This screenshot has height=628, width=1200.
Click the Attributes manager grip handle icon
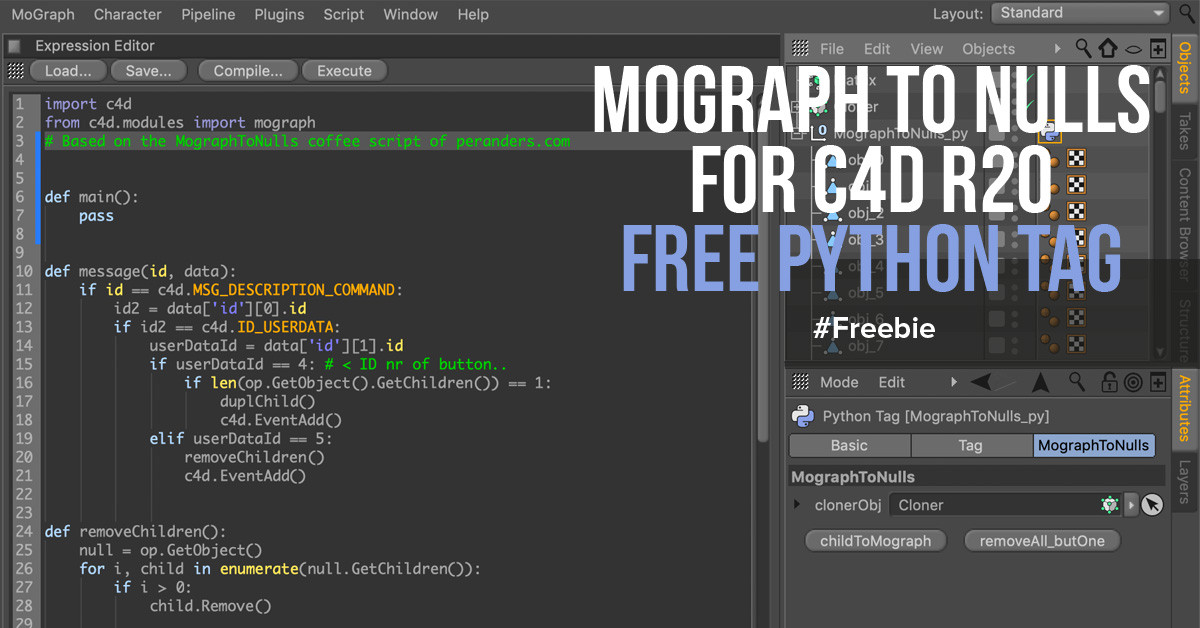[800, 382]
